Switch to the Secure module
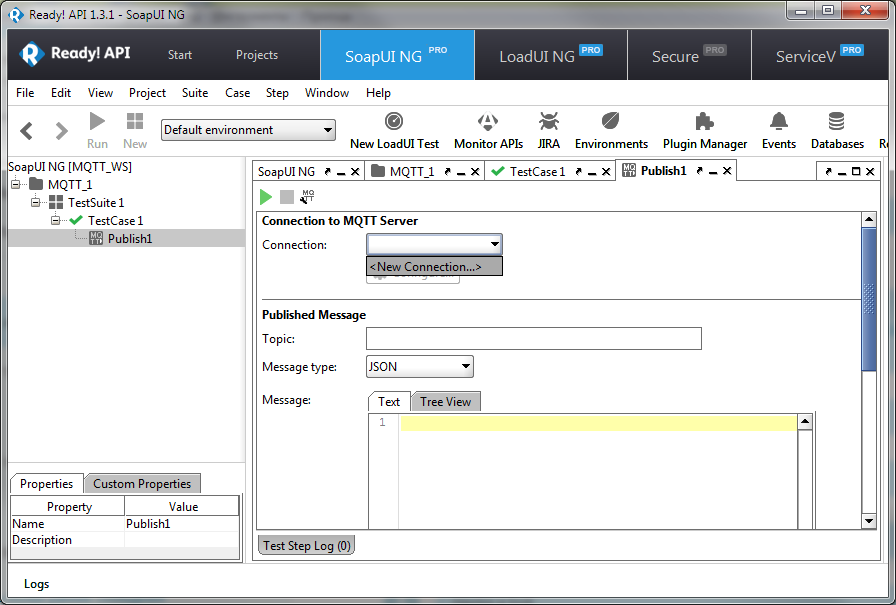 [689, 55]
